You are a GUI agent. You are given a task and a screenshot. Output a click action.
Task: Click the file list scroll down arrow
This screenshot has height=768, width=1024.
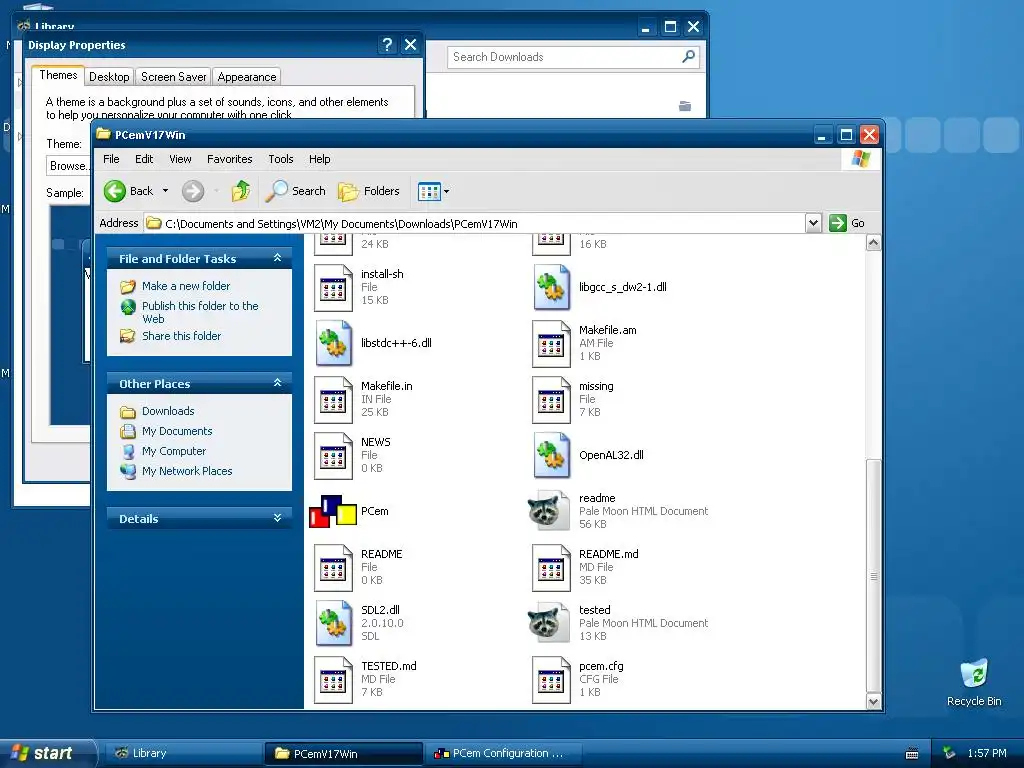coord(873,701)
